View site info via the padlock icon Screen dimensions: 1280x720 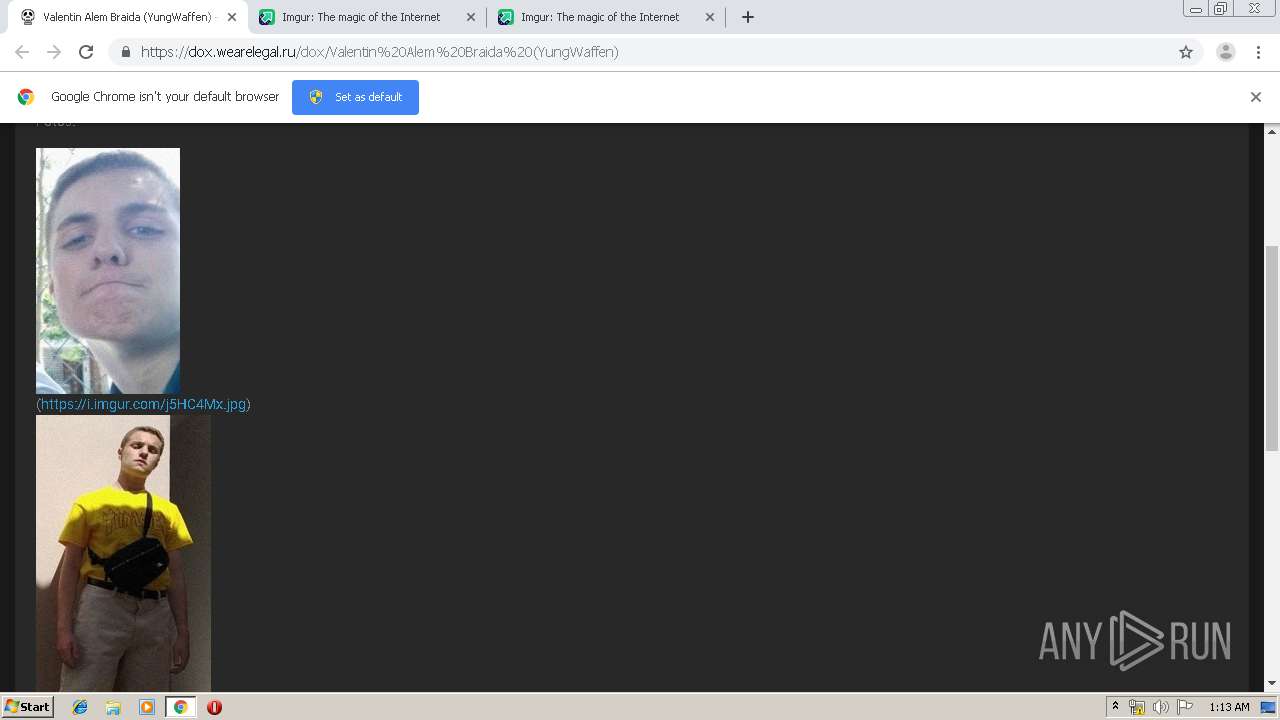(x=125, y=52)
